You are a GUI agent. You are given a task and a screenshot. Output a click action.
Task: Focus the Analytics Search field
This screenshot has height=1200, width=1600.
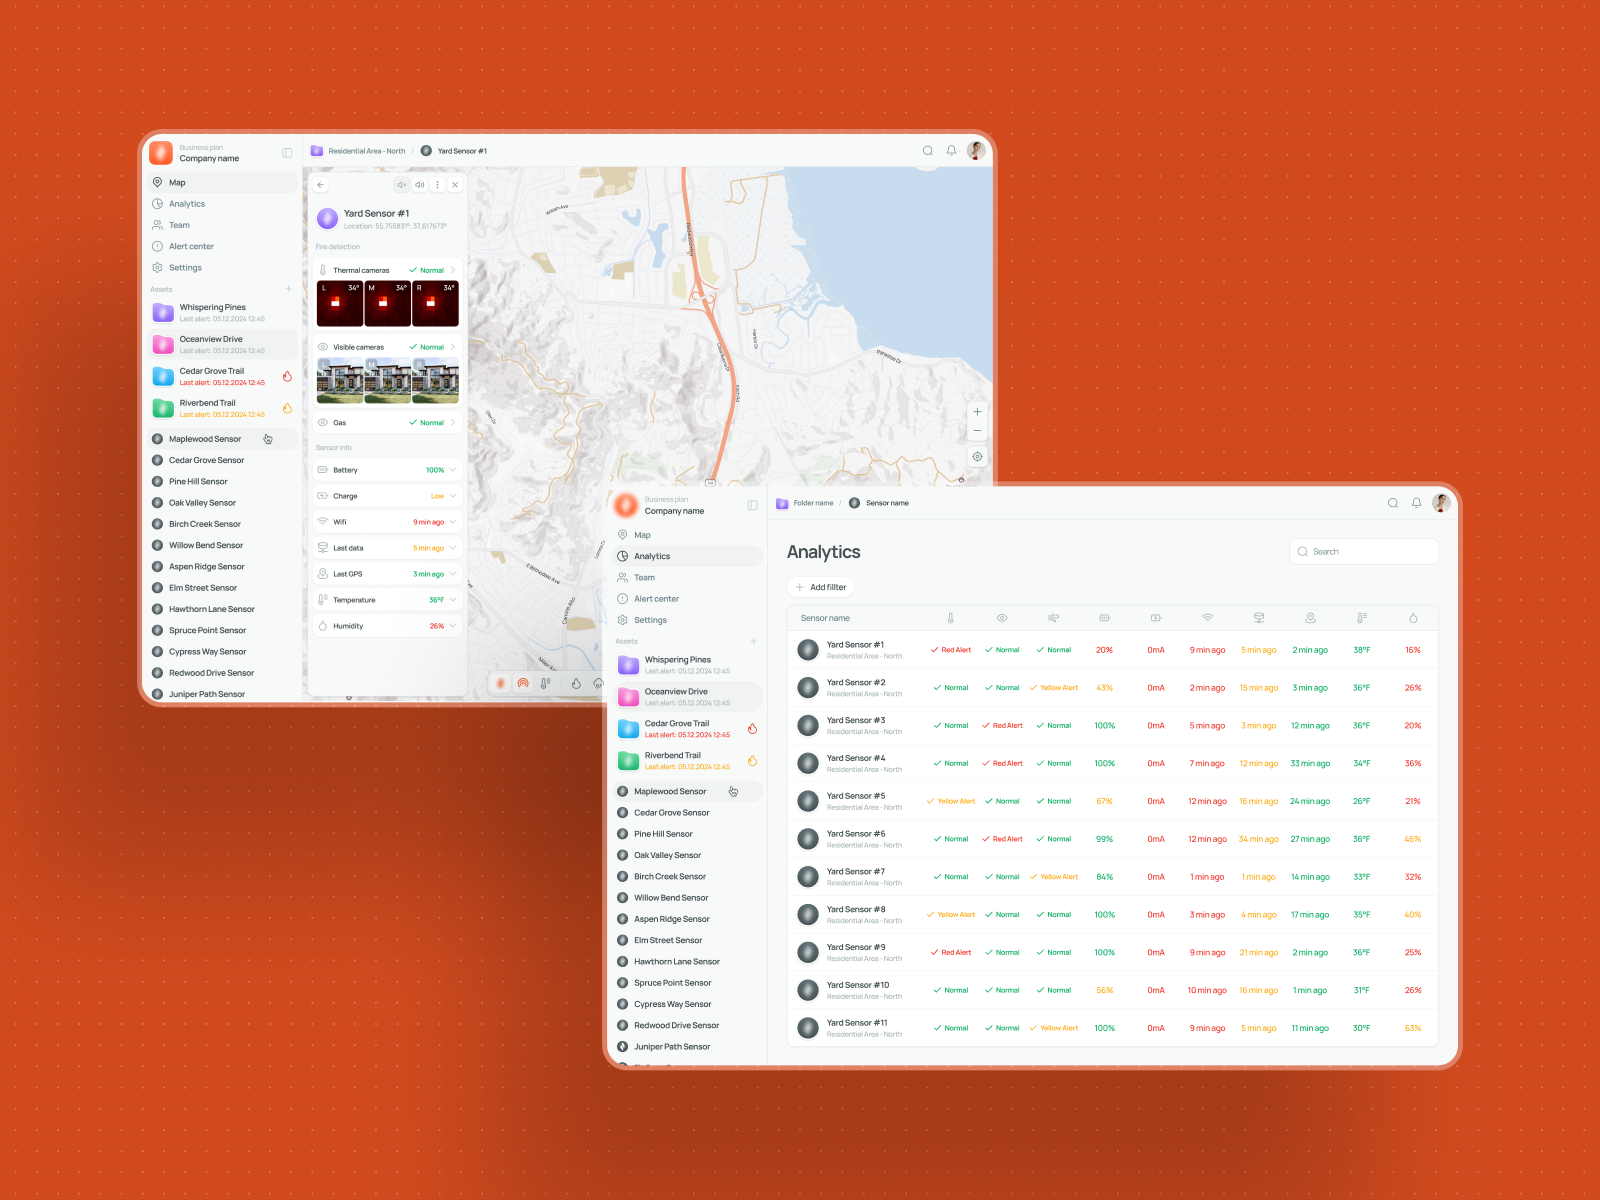pyautogui.click(x=1364, y=552)
